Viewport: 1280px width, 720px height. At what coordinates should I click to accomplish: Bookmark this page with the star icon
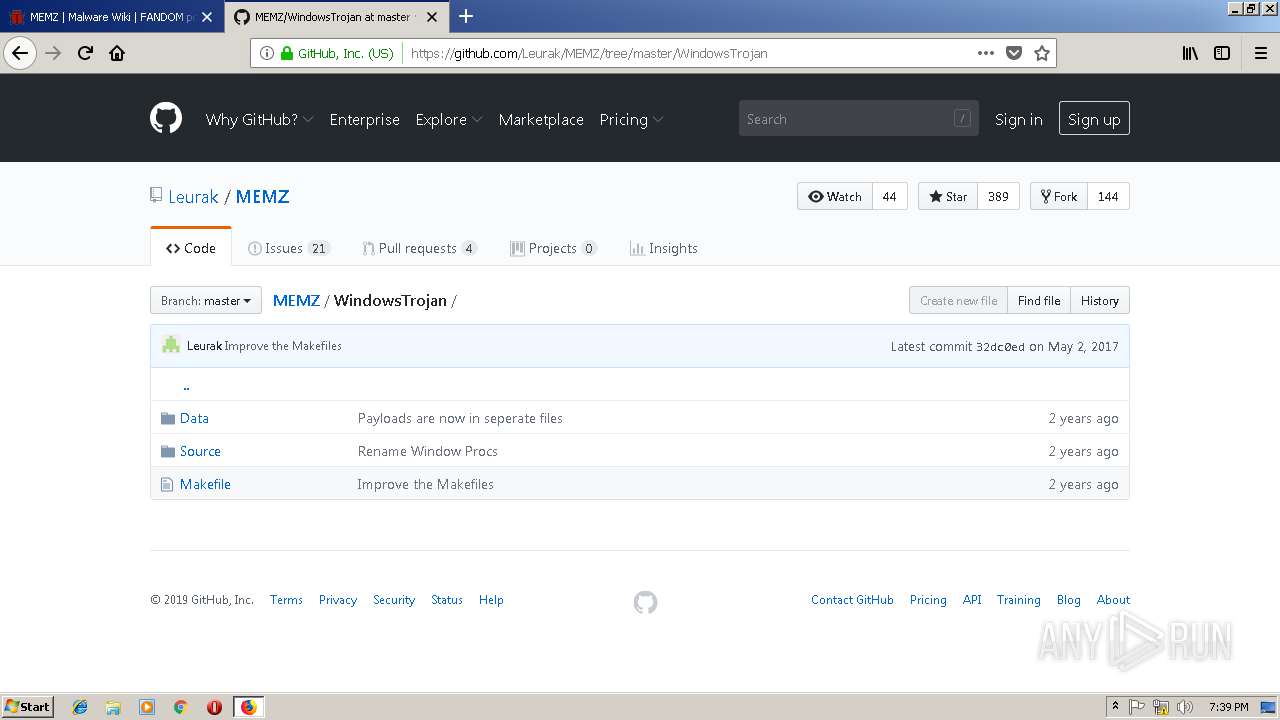click(x=1042, y=53)
